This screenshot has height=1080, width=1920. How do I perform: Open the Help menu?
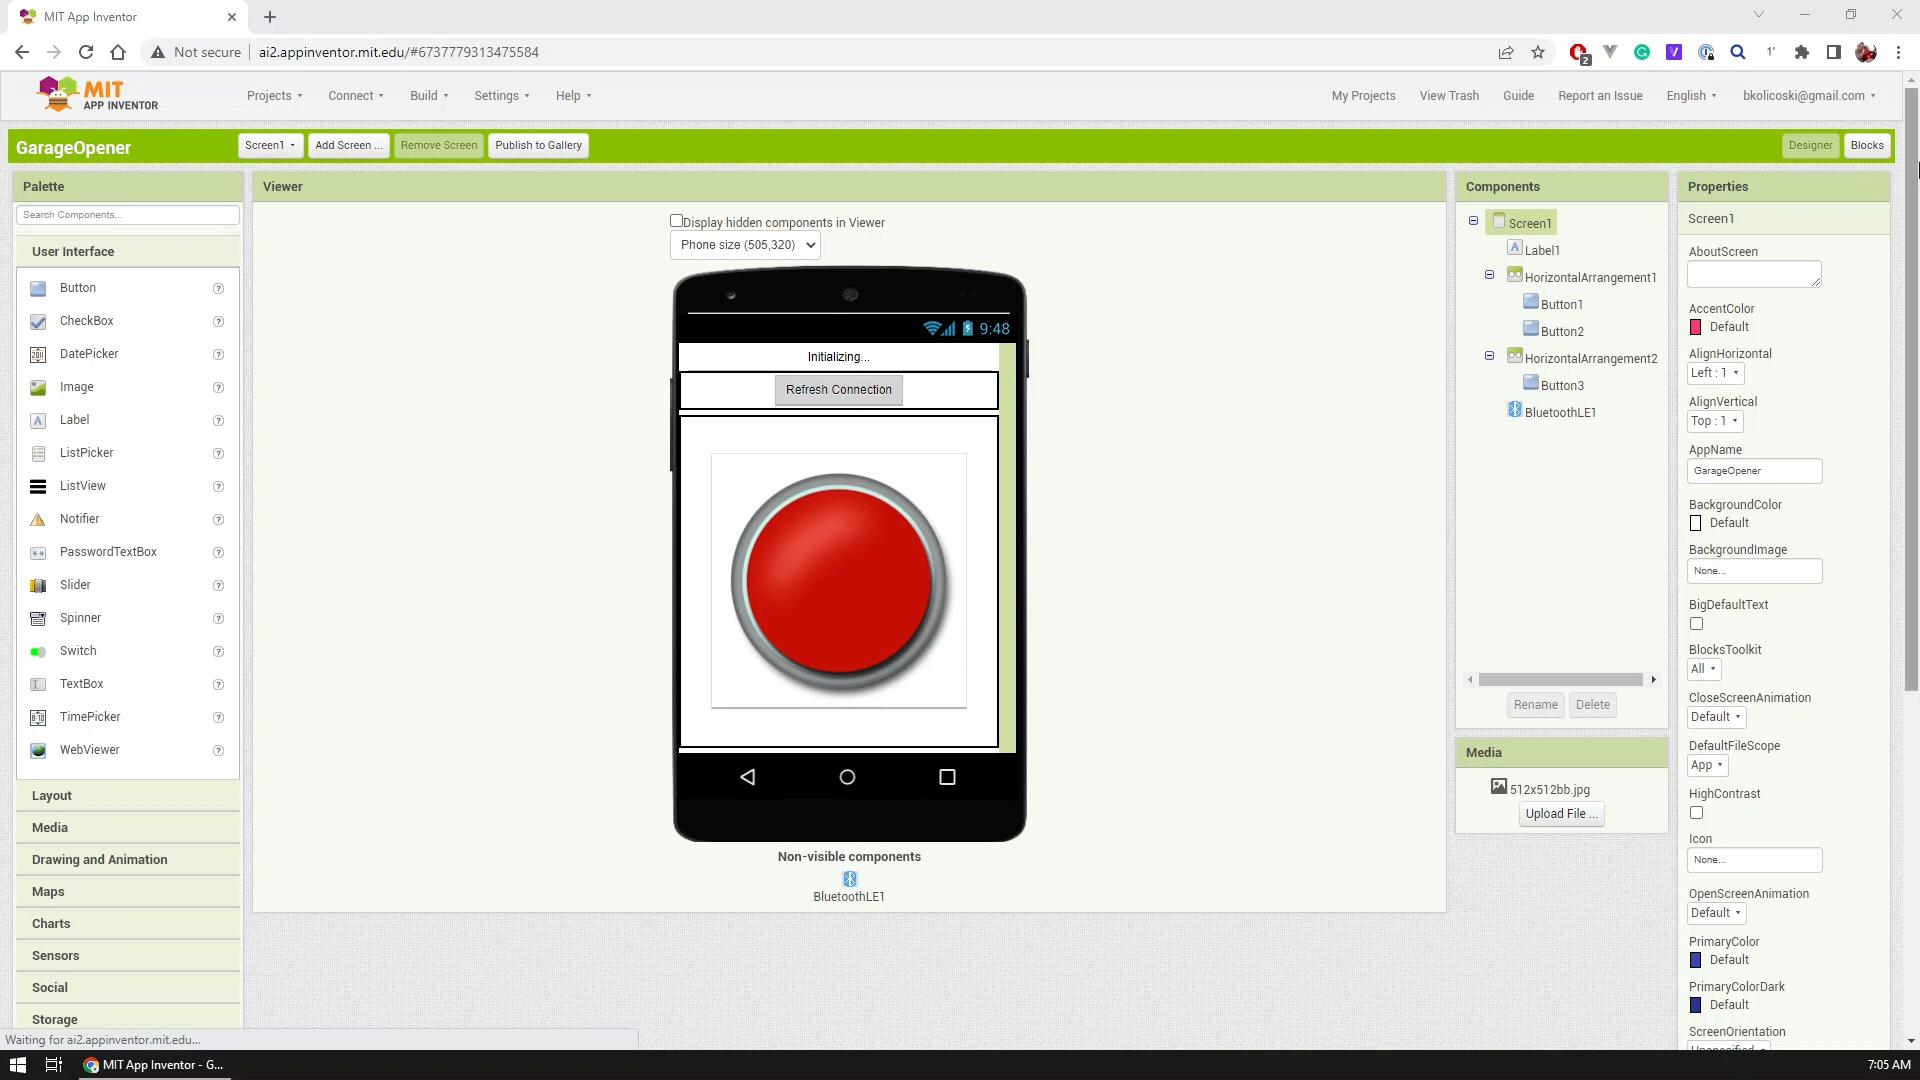coord(573,96)
